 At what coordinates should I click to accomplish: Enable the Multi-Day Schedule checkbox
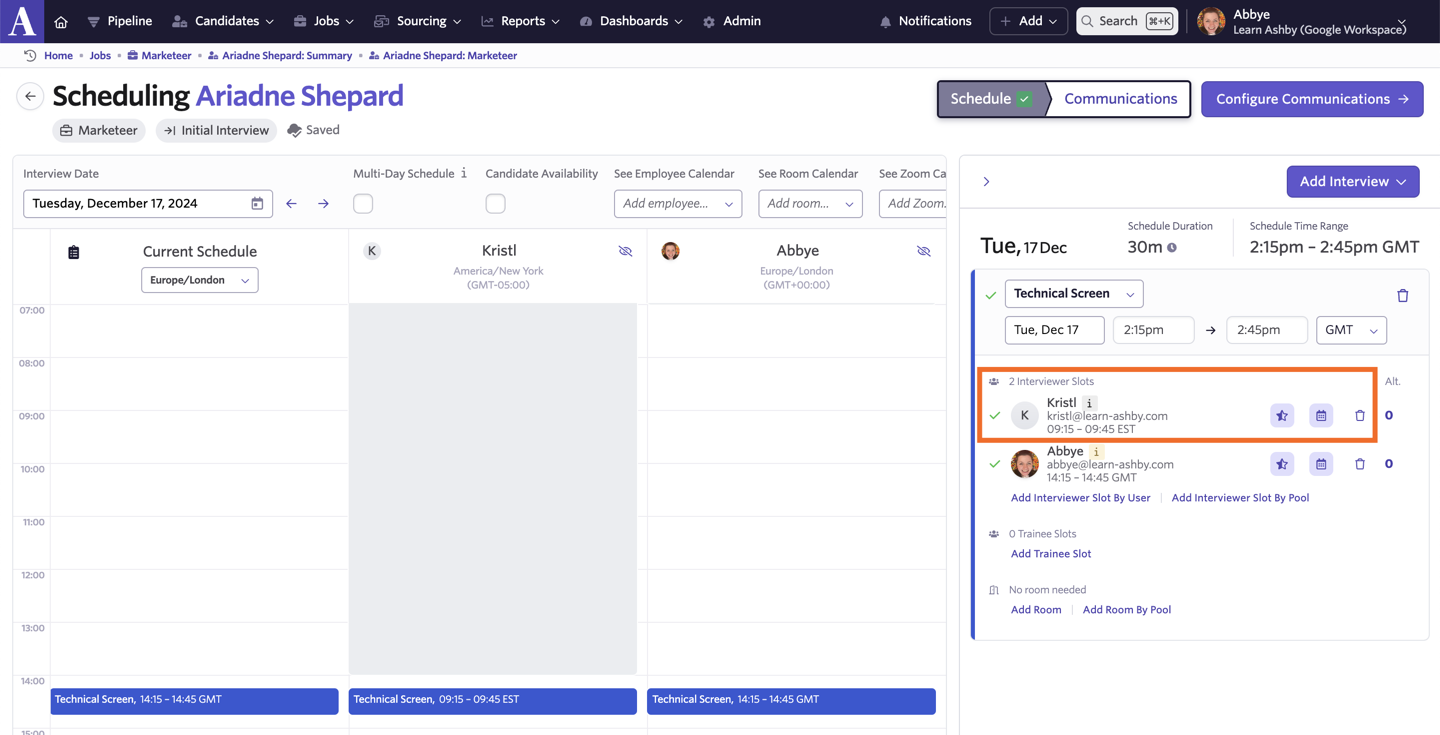(x=363, y=204)
